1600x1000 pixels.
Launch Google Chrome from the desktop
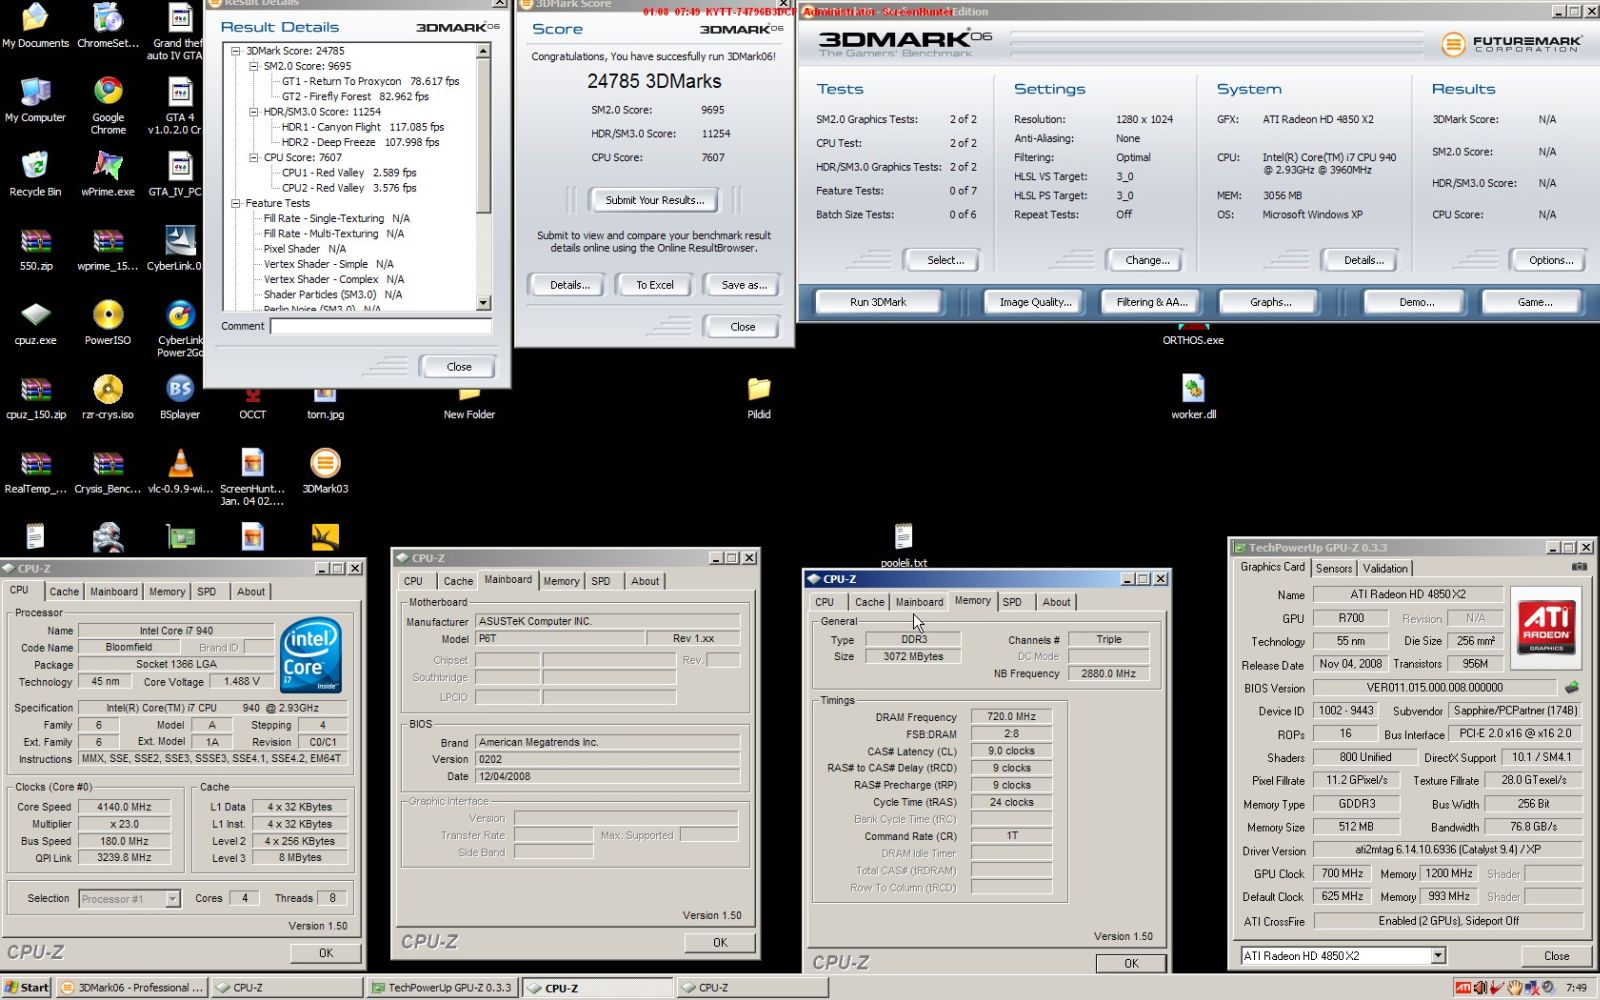[x=108, y=105]
